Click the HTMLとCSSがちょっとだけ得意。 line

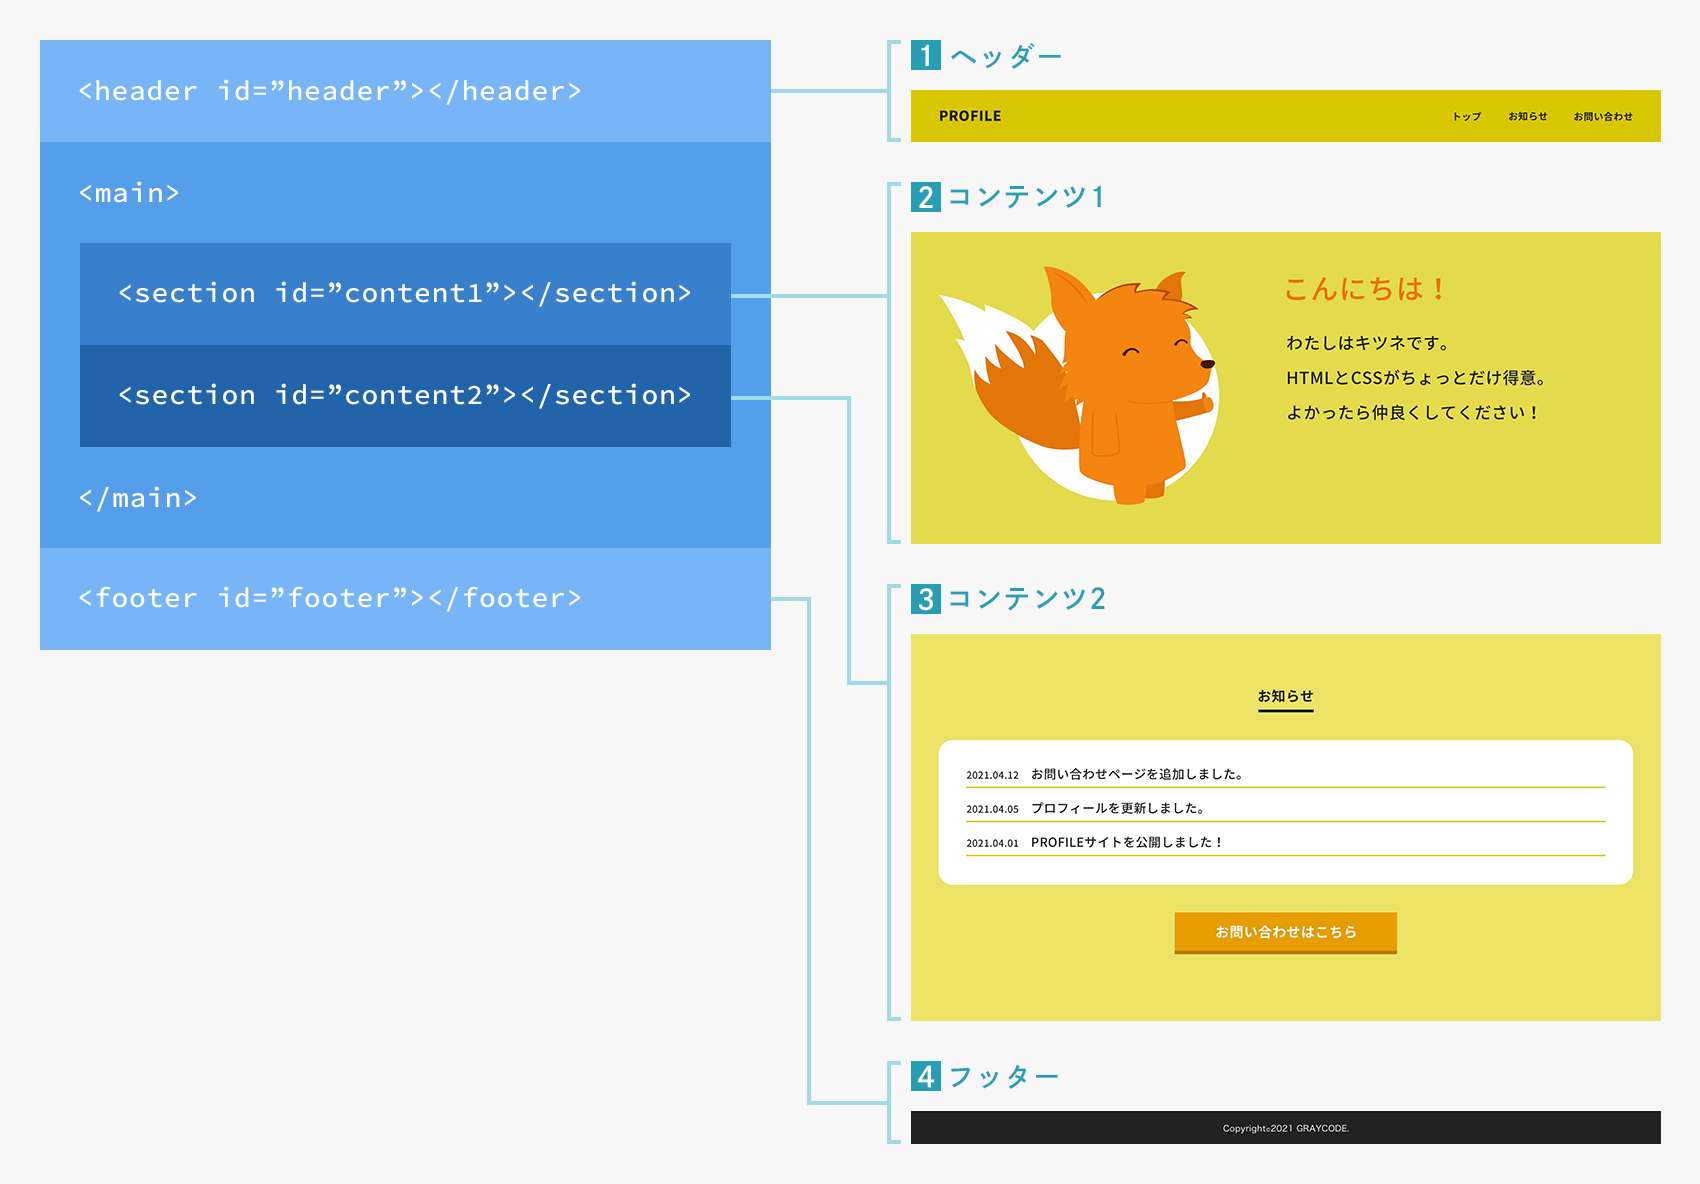[x=1416, y=378]
